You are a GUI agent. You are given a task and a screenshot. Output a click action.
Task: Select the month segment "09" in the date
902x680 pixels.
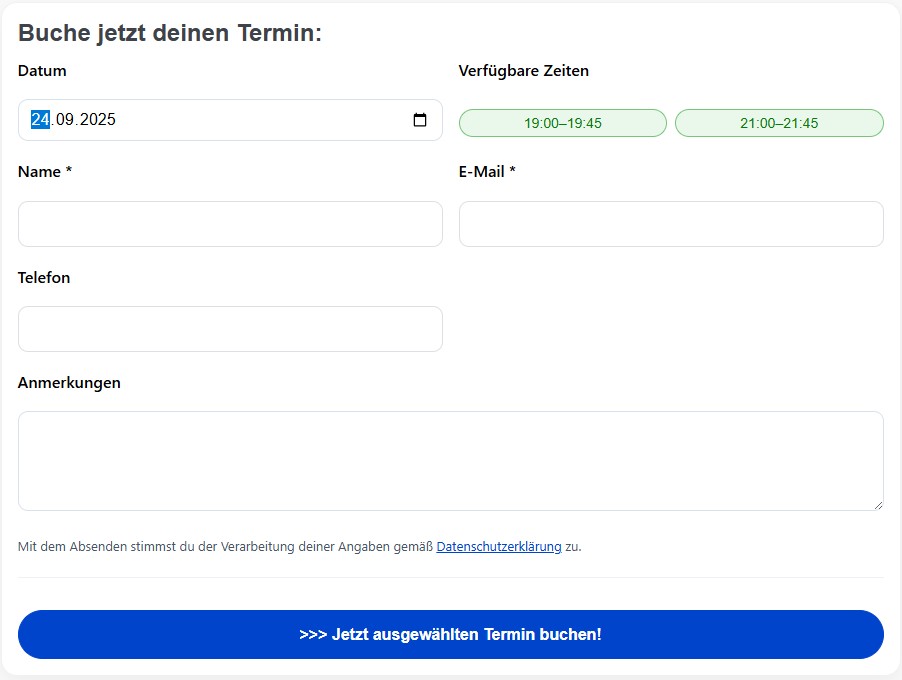pos(66,120)
